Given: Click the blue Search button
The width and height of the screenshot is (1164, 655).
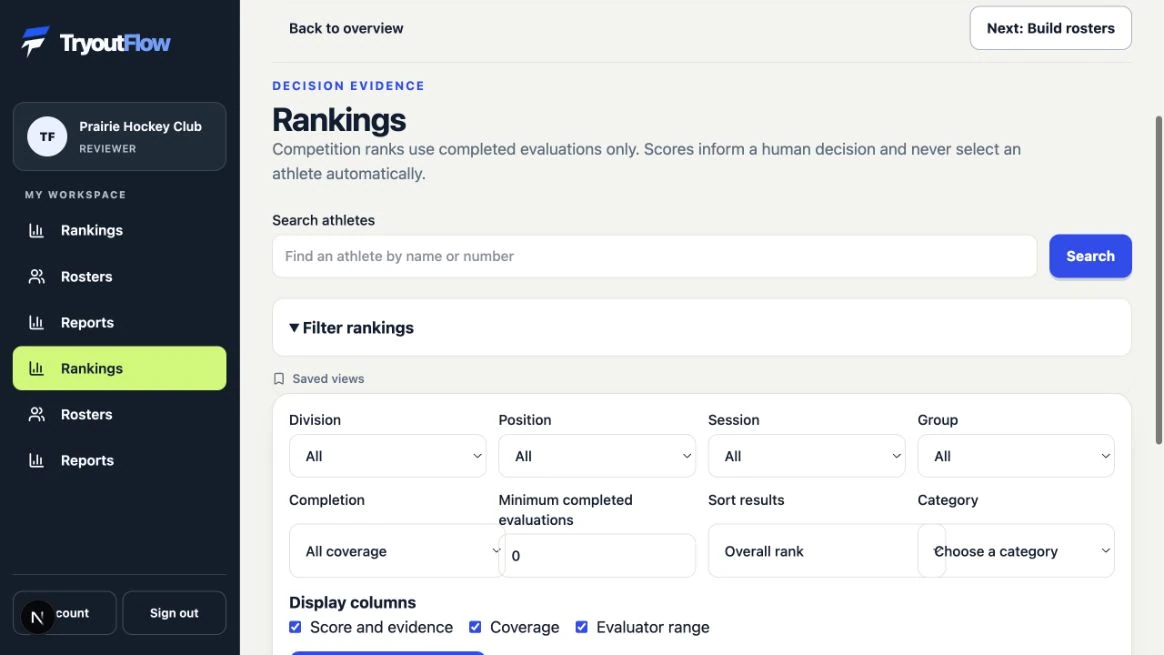Looking at the screenshot, I should [1090, 256].
